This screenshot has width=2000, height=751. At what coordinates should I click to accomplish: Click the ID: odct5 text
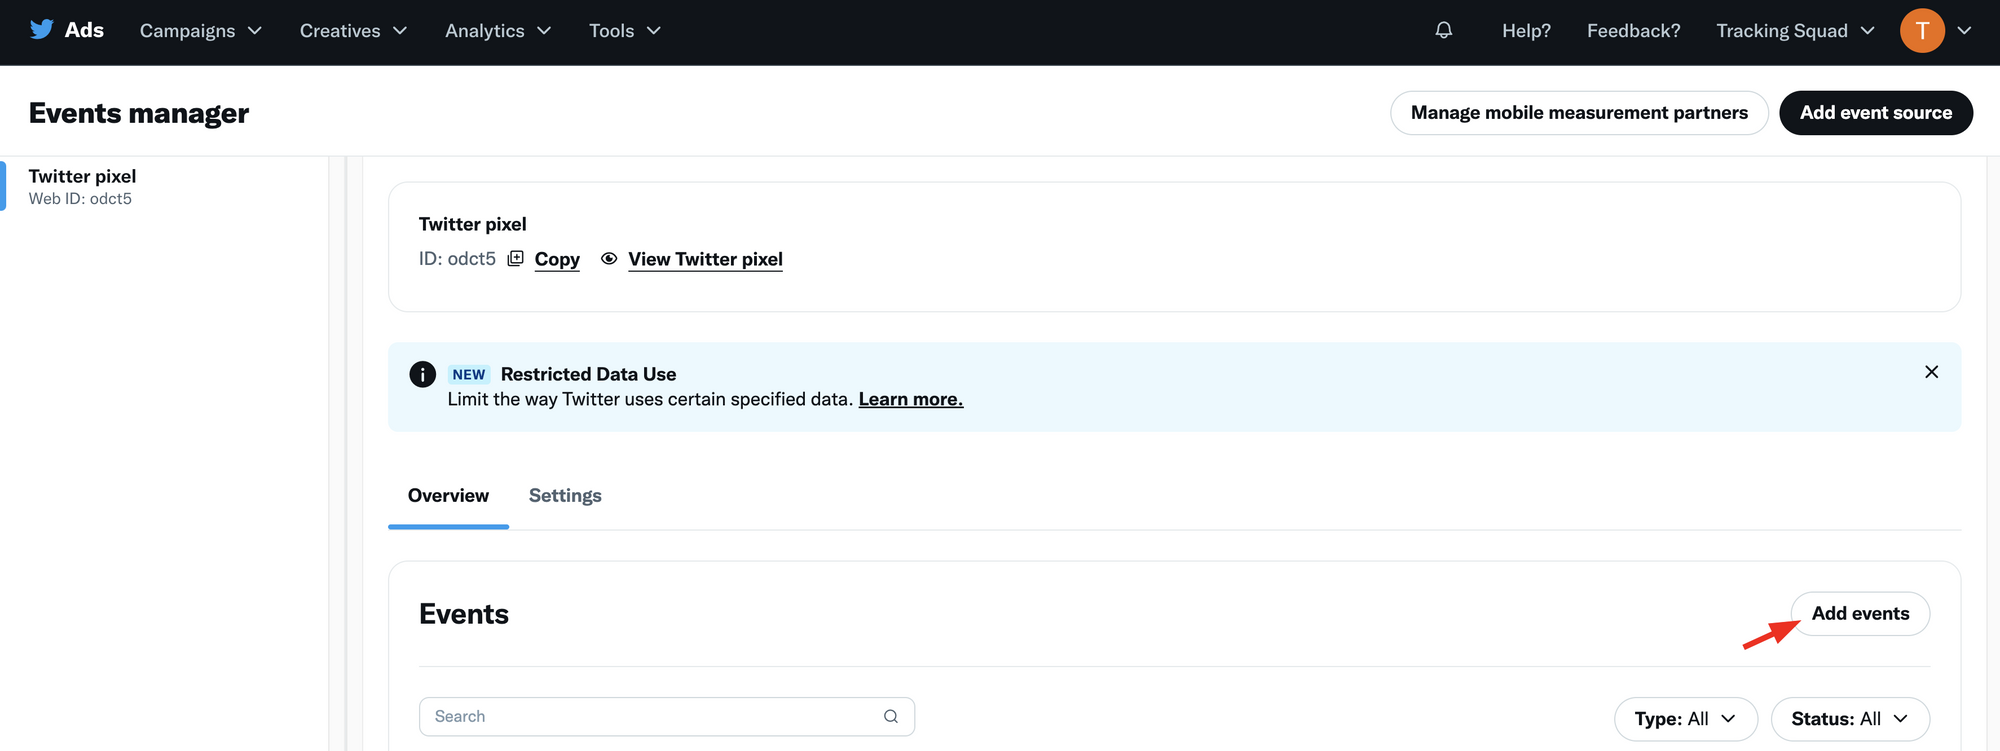click(457, 259)
